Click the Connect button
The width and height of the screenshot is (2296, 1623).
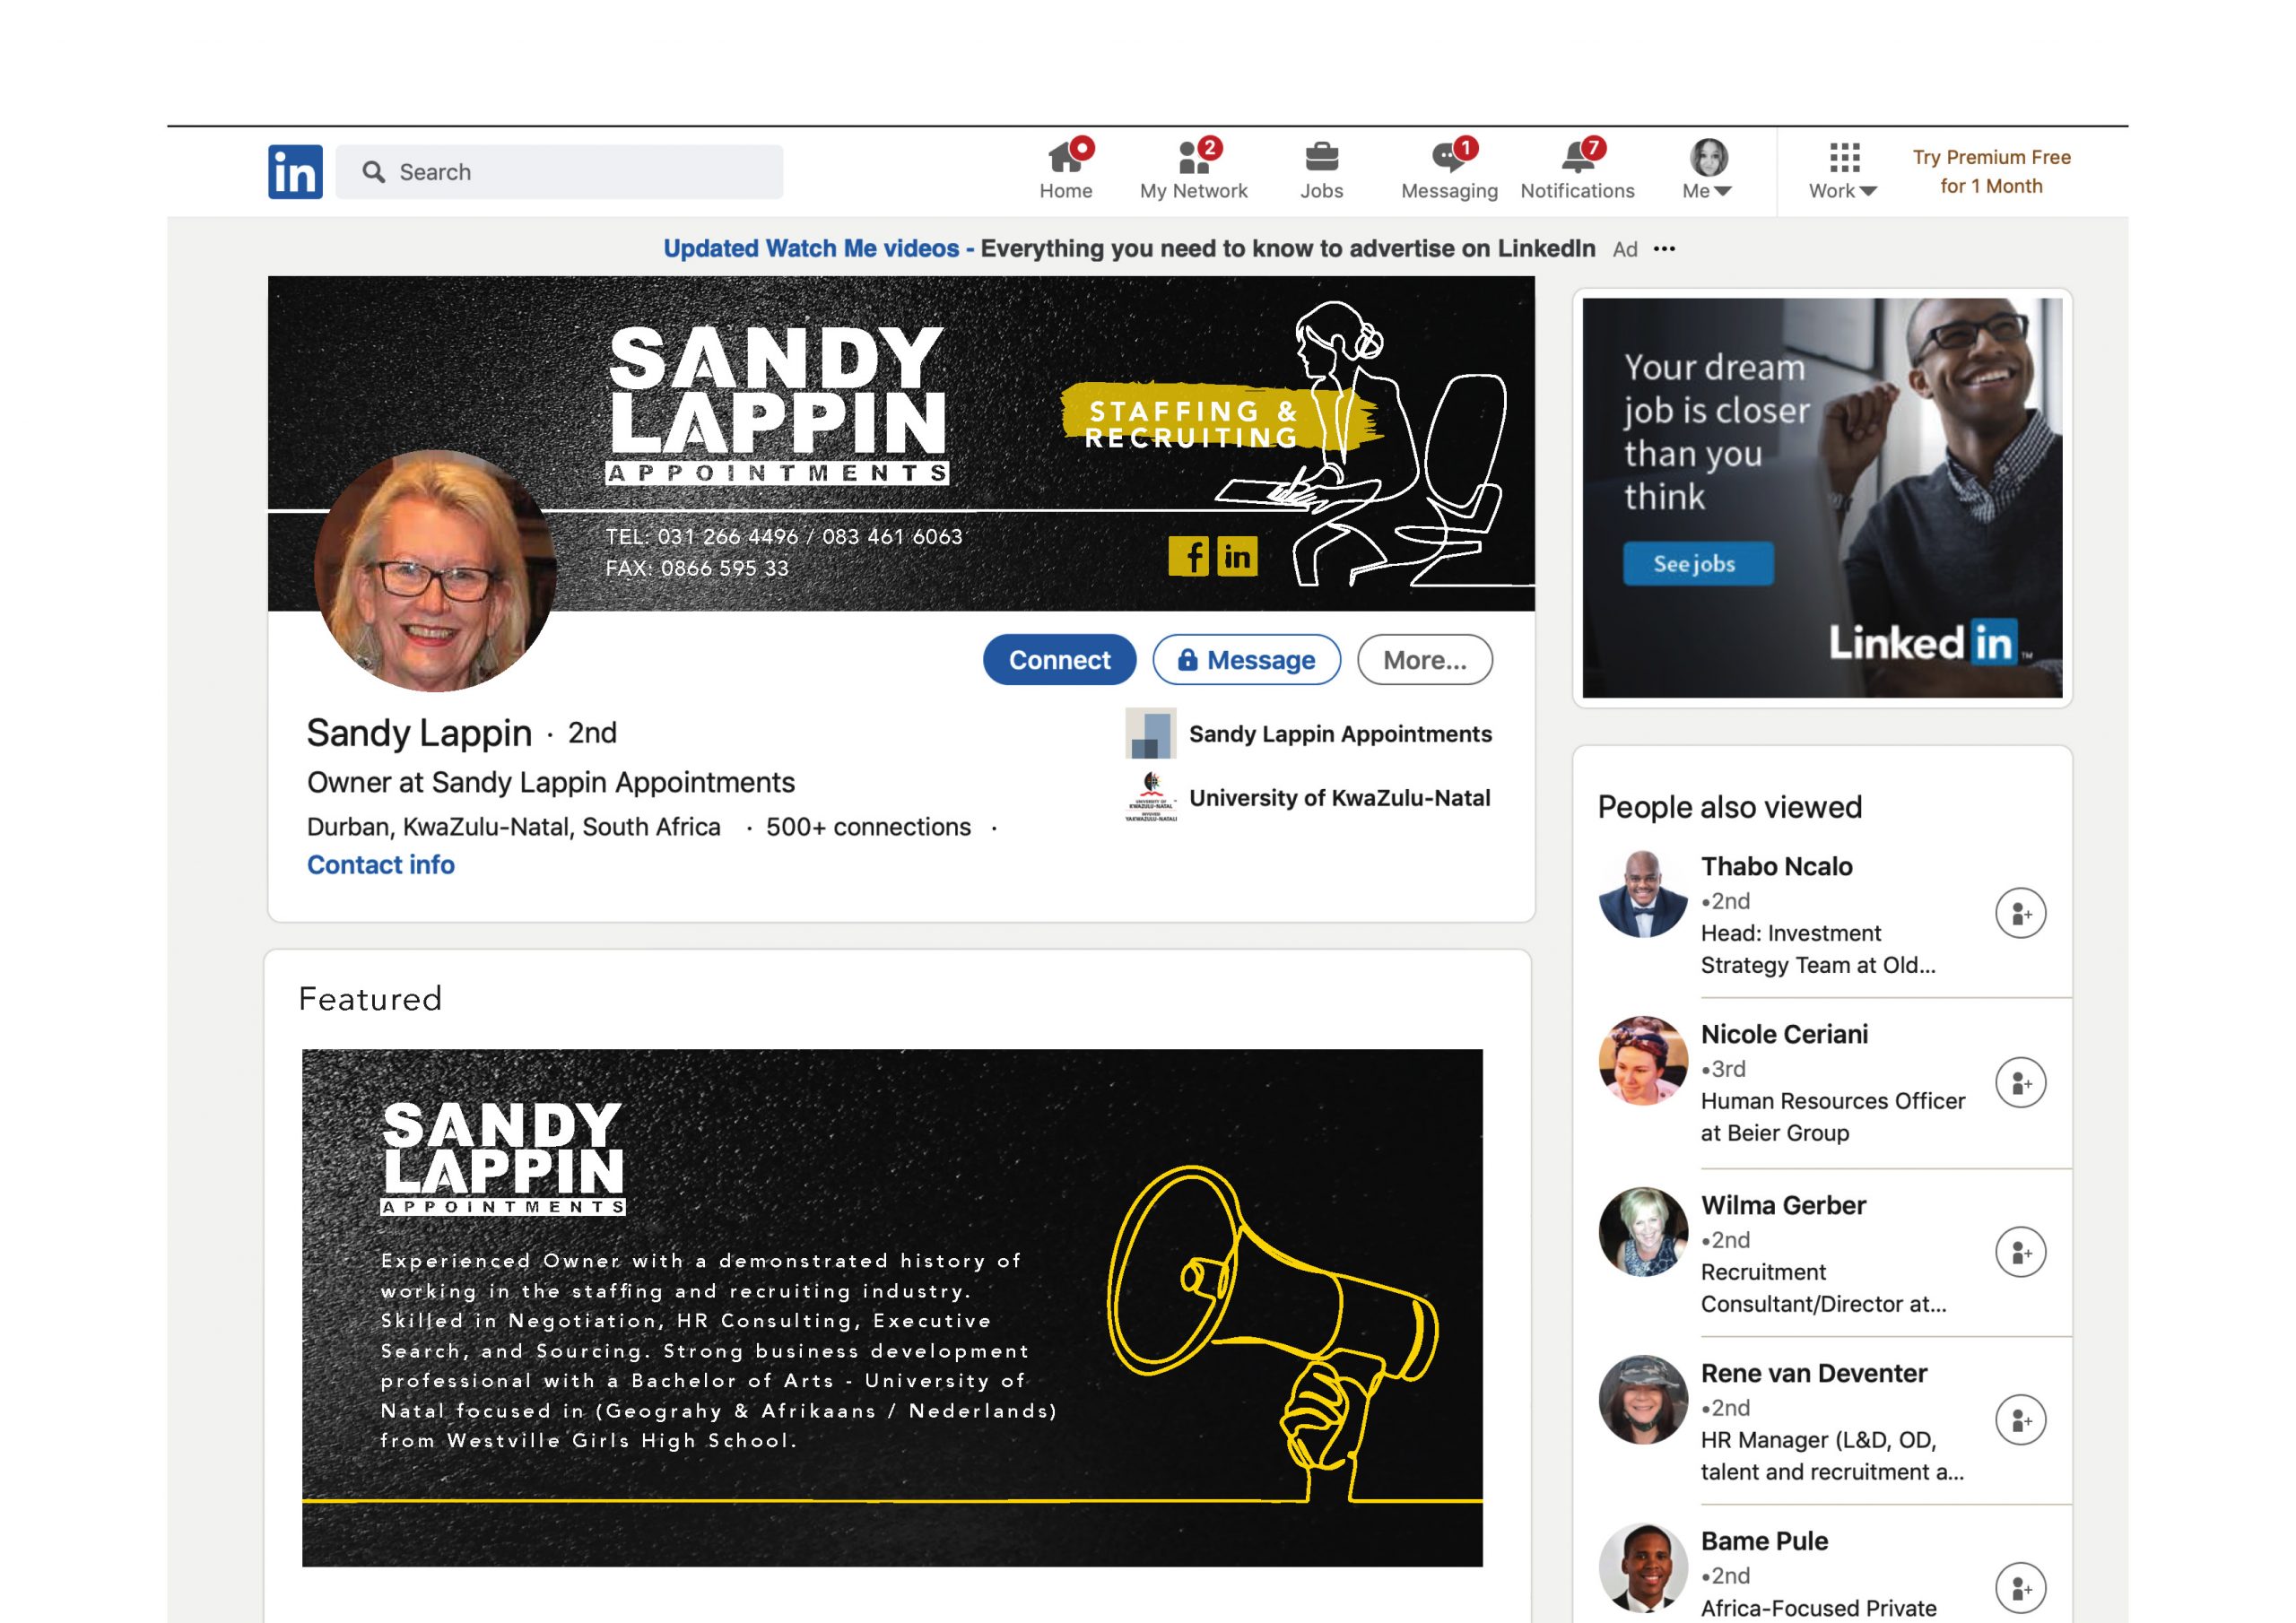pyautogui.click(x=1059, y=660)
